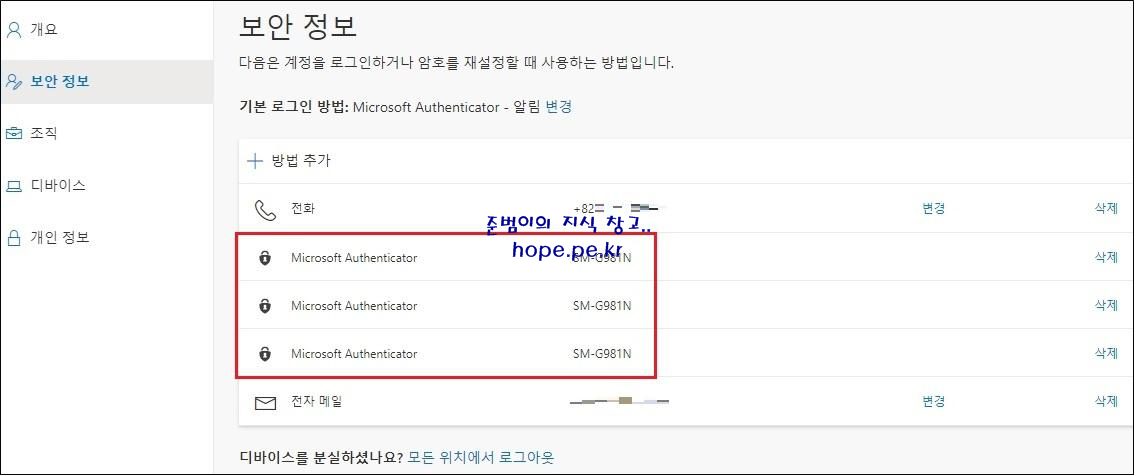Image resolution: width=1134 pixels, height=475 pixels.
Task: Click the second Microsoft Authenticator lock icon
Action: coord(265,307)
